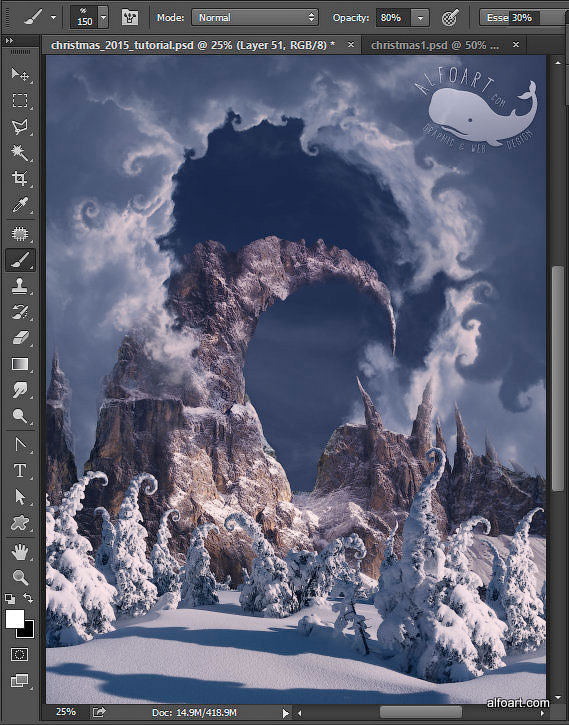
Task: Swap foreground and background colors
Action: pyautogui.click(x=28, y=599)
